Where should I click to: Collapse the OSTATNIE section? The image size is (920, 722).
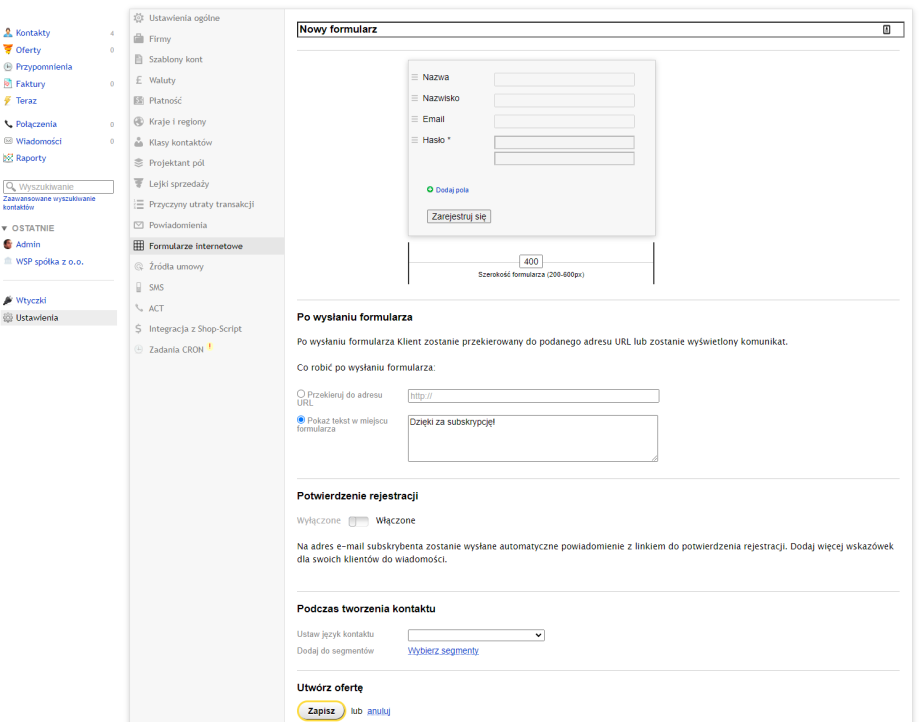[x=4, y=228]
